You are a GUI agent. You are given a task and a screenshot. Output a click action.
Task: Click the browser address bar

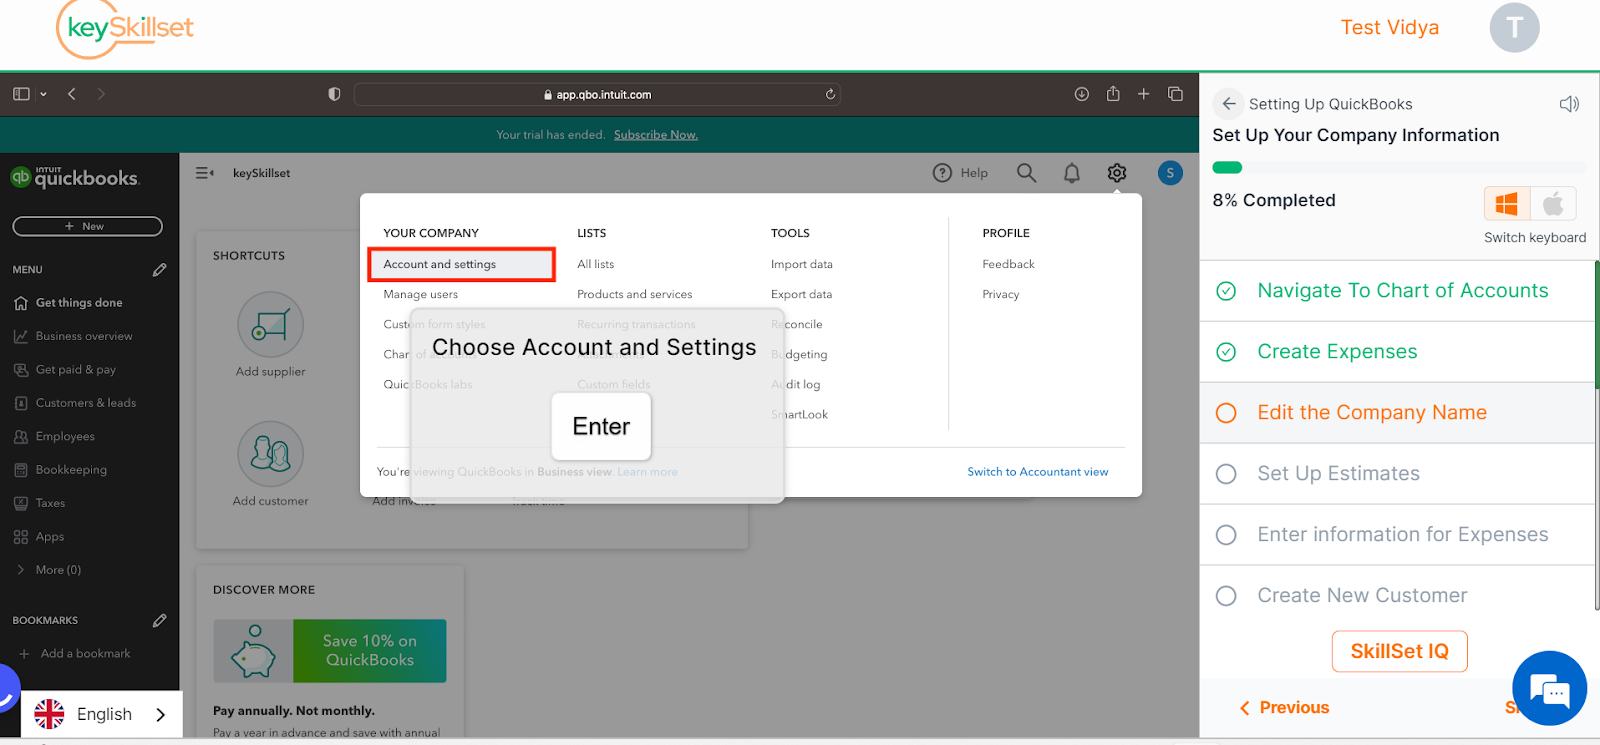(x=597, y=94)
